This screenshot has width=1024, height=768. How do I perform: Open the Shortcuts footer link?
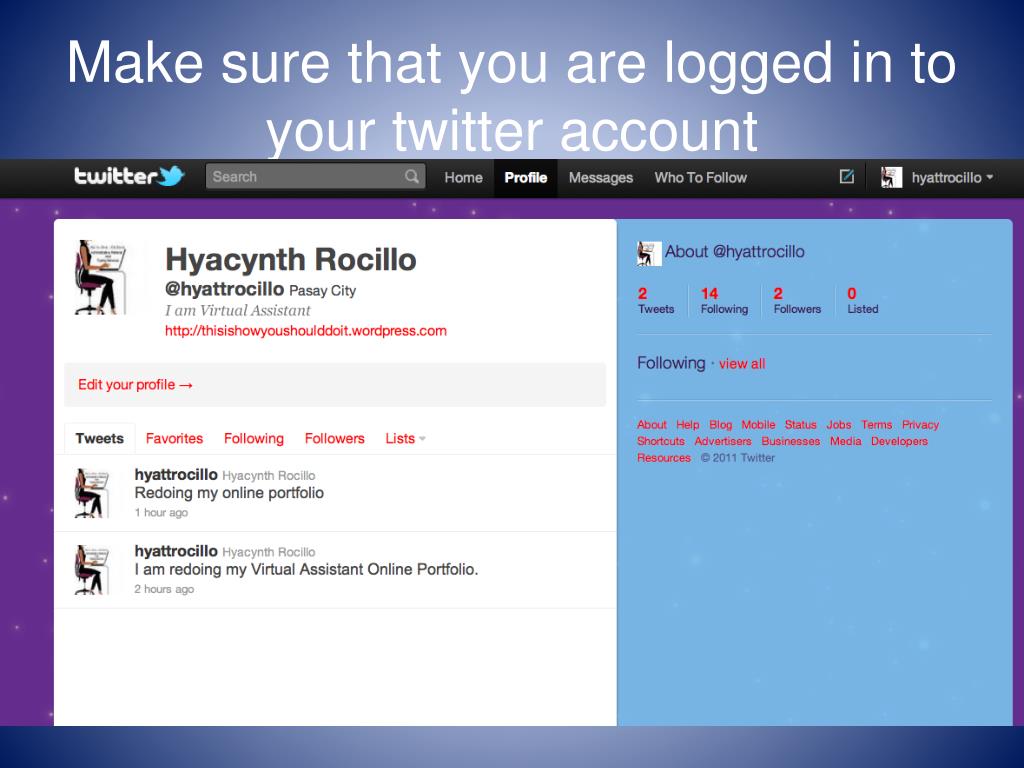[661, 441]
